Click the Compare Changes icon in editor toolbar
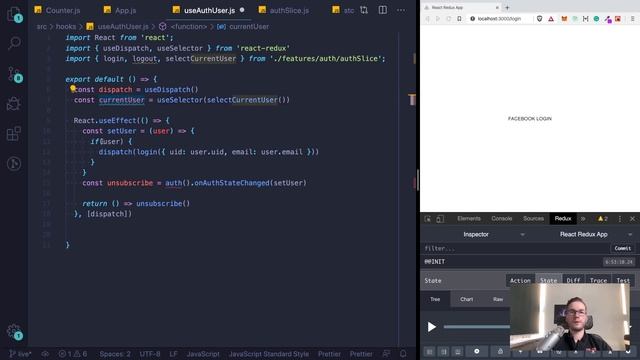This screenshot has width=640, height=360. click(x=364, y=10)
